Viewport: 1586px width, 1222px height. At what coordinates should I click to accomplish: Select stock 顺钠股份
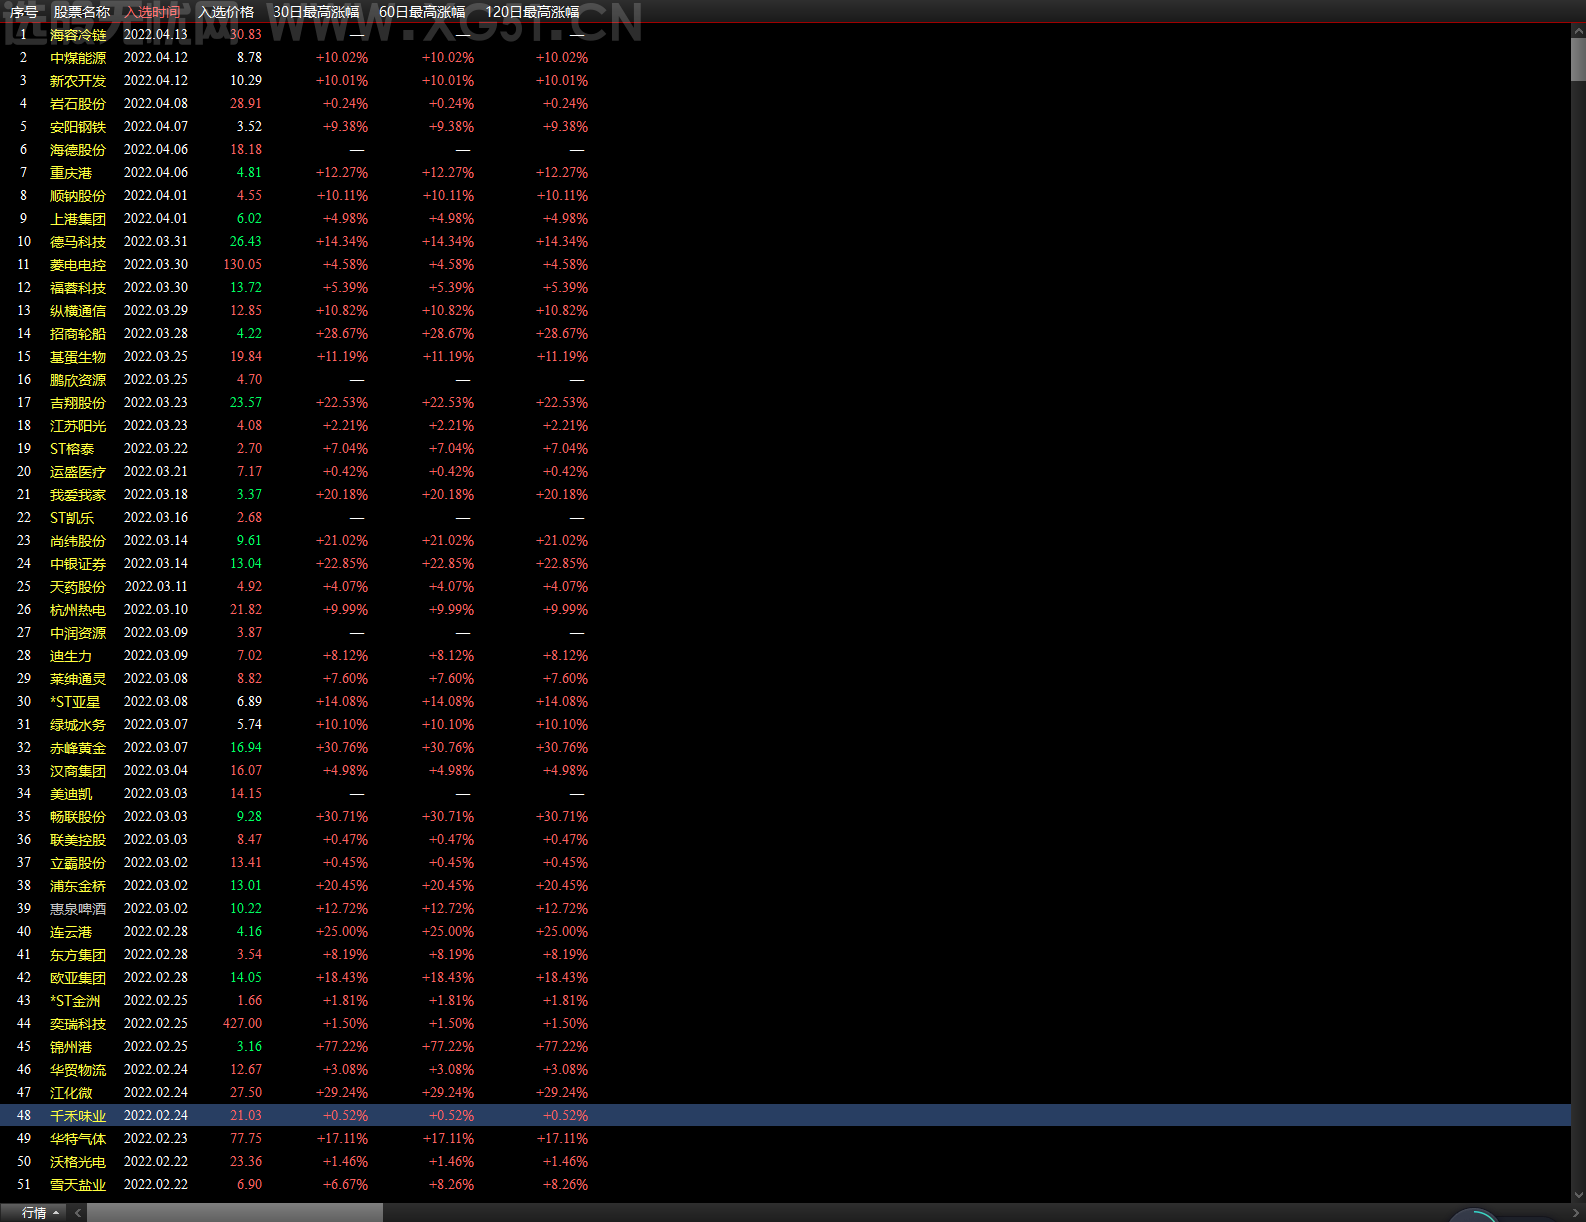click(x=78, y=196)
